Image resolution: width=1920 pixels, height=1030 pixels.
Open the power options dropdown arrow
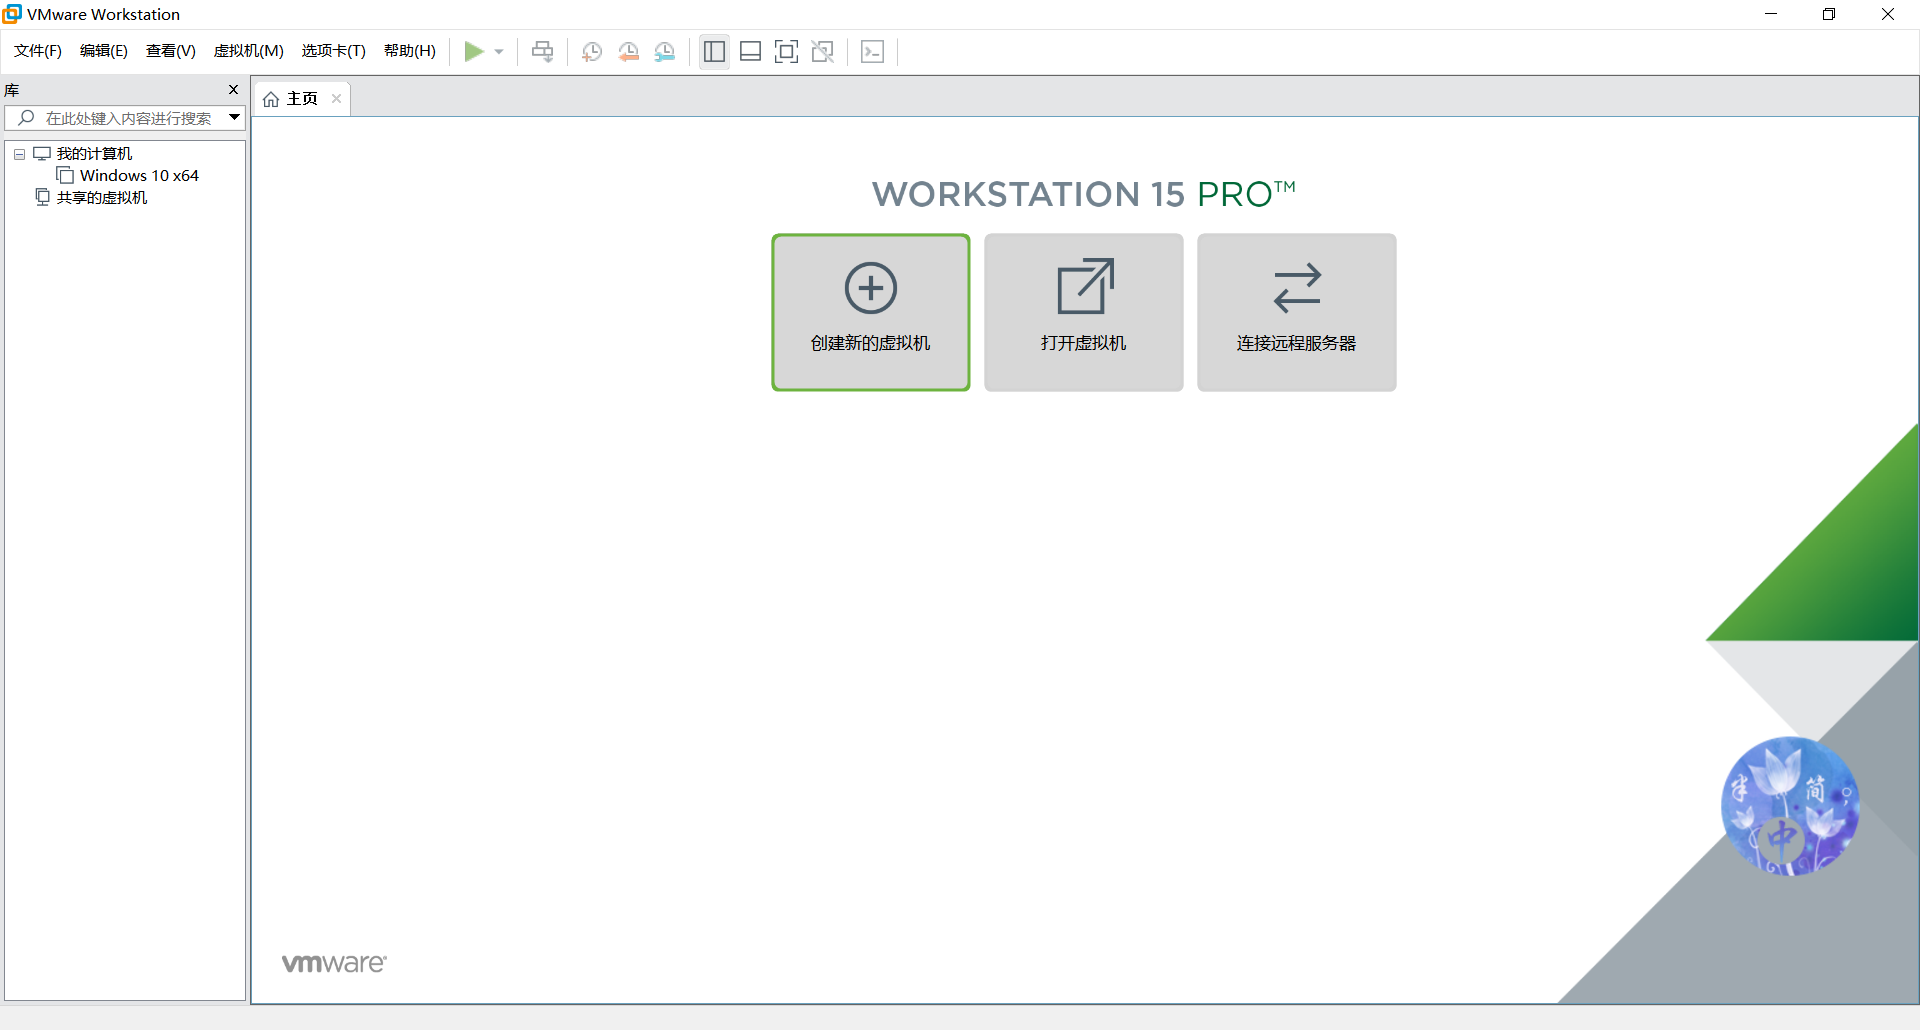coord(499,52)
